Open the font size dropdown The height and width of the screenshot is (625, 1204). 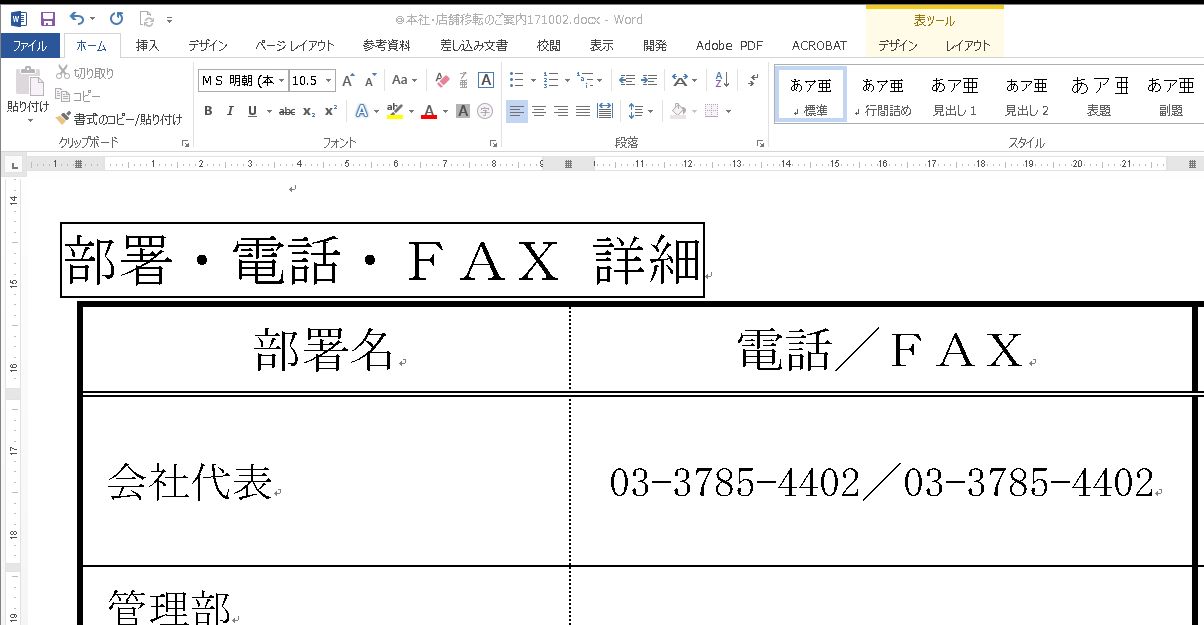[x=328, y=80]
